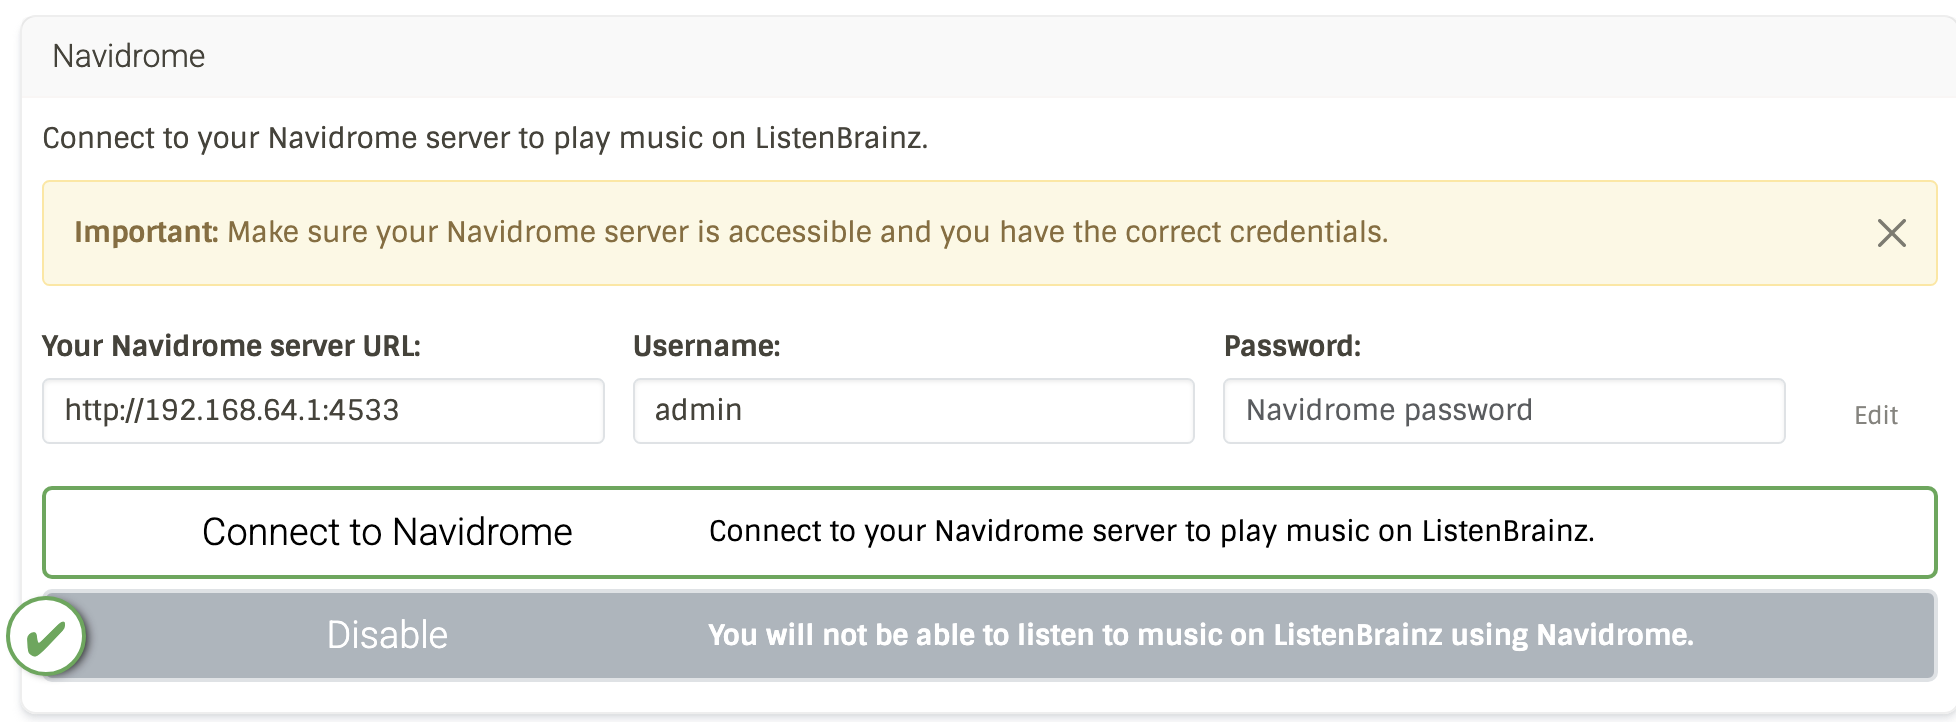Click the green checkmark badge
The image size is (1956, 722).
coord(46,637)
